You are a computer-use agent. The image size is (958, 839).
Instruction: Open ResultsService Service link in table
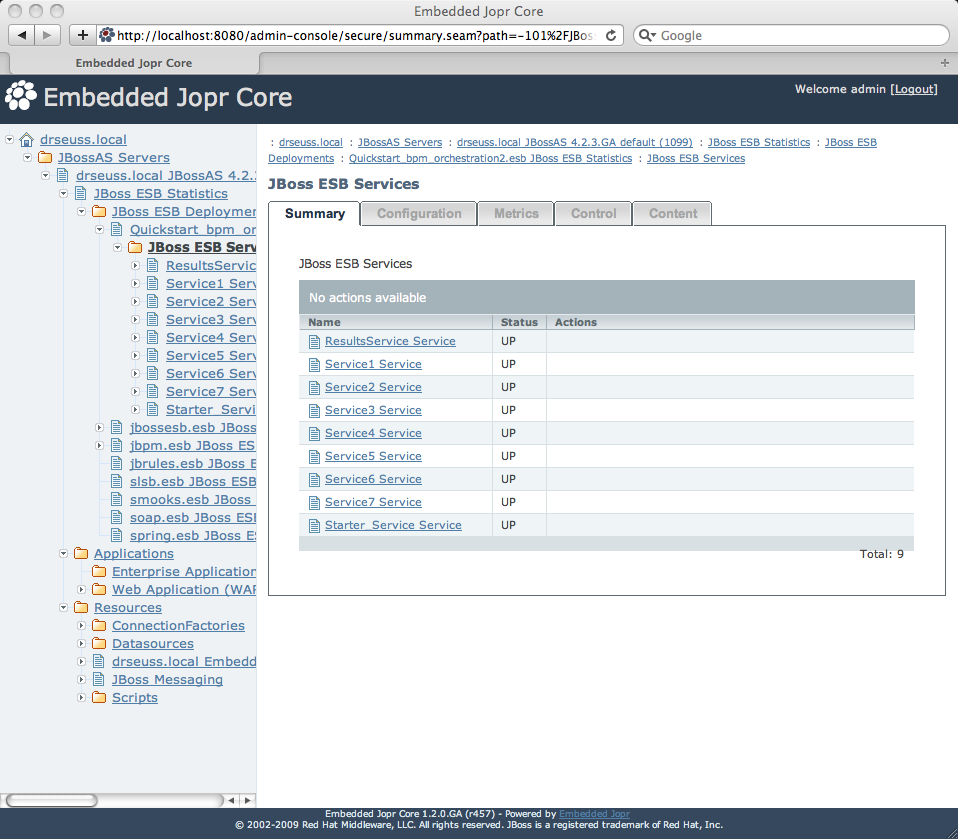click(390, 341)
